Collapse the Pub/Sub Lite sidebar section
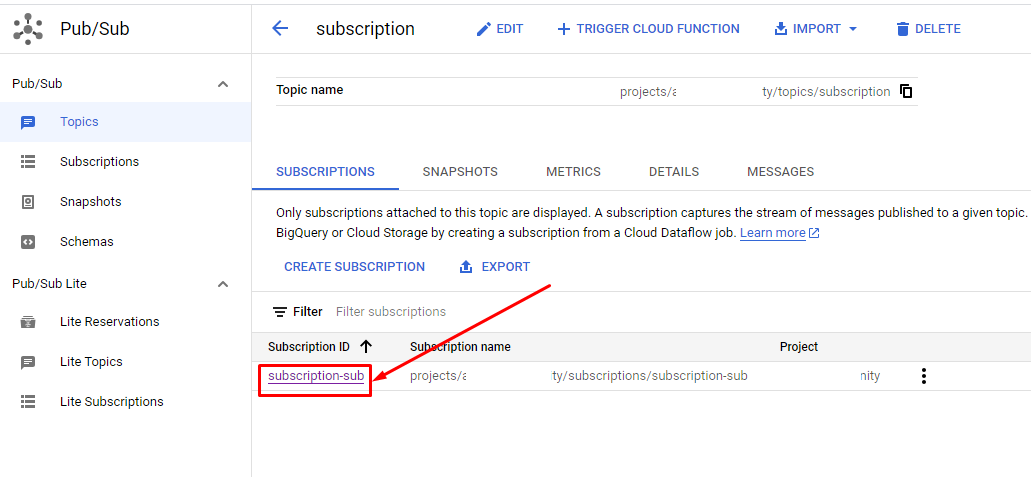 [224, 284]
